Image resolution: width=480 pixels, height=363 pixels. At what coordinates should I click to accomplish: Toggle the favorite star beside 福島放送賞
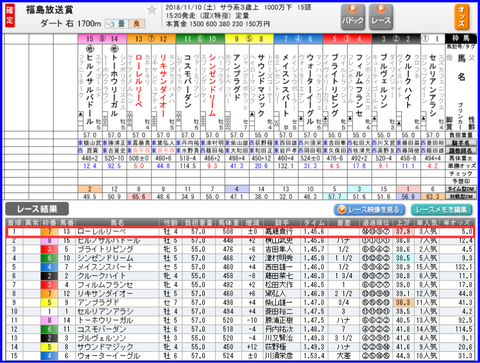152,10
